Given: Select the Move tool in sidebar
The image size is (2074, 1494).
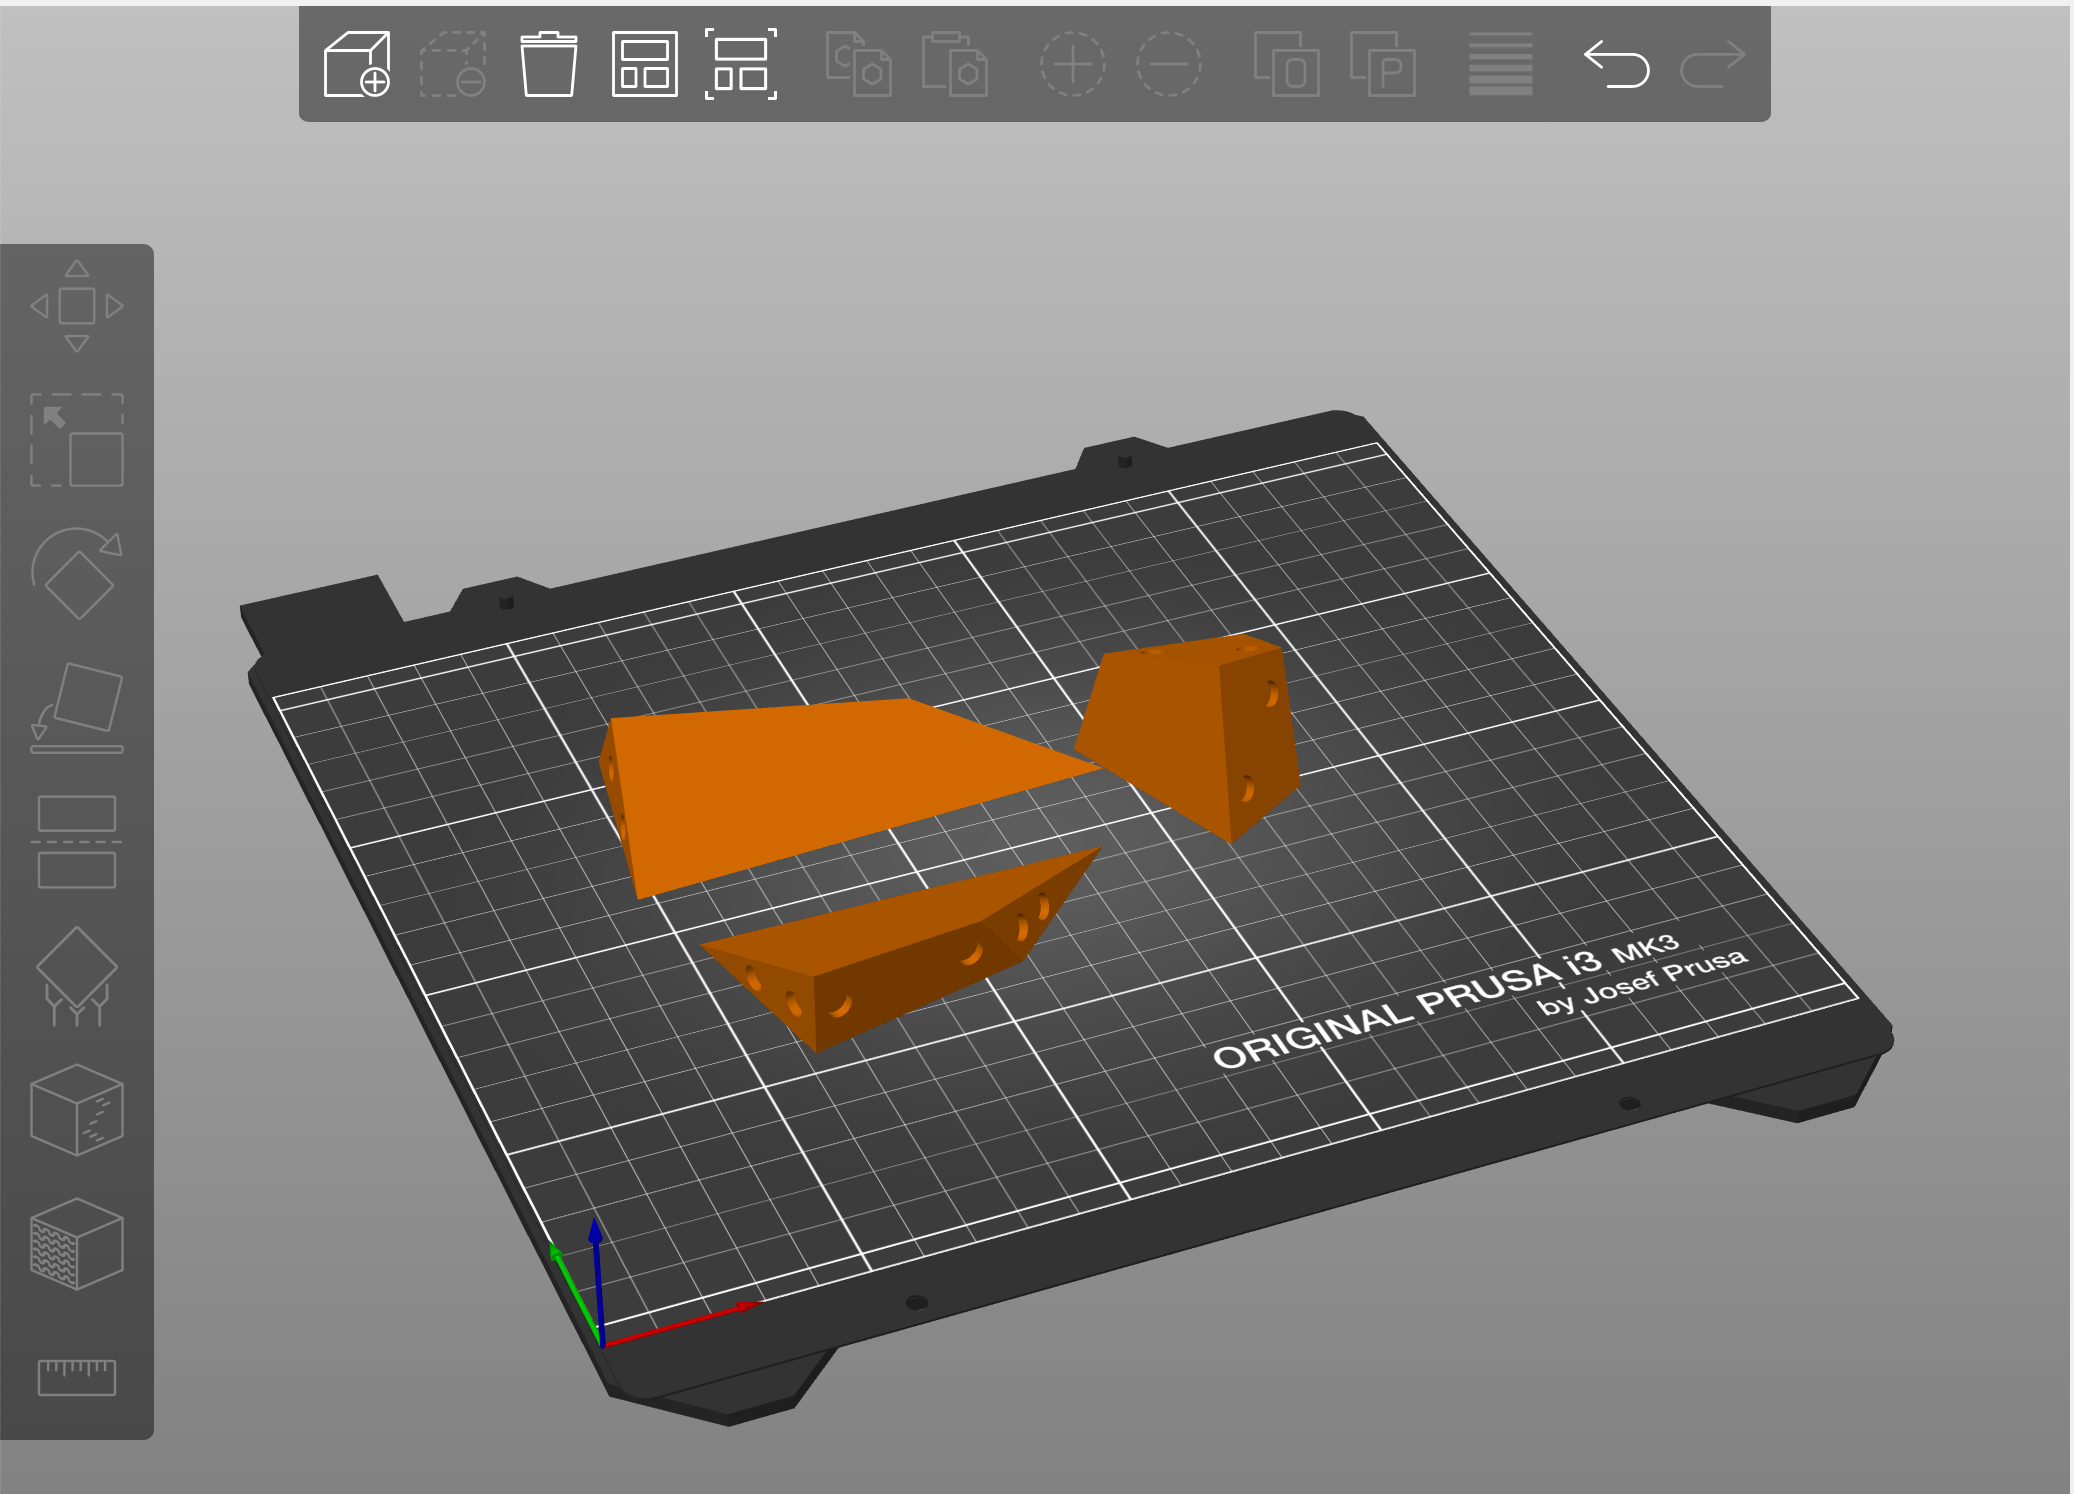Looking at the screenshot, I should (77, 306).
